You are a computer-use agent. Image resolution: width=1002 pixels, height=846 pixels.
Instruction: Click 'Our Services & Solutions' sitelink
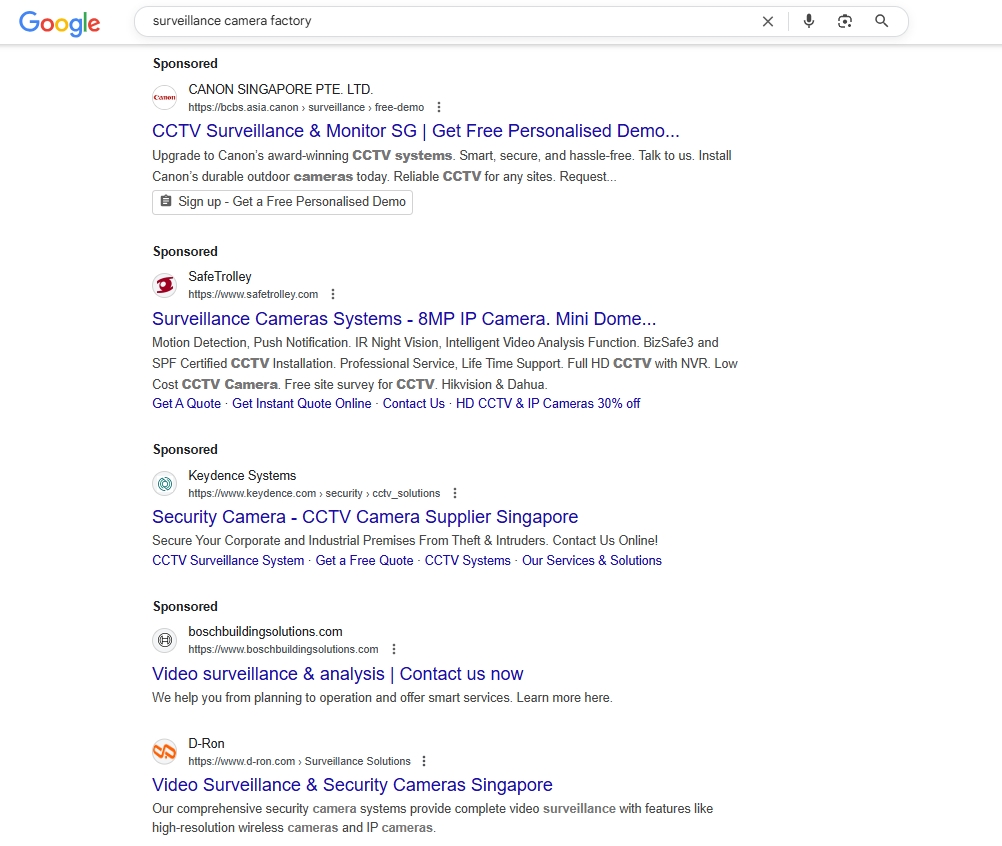tap(592, 560)
